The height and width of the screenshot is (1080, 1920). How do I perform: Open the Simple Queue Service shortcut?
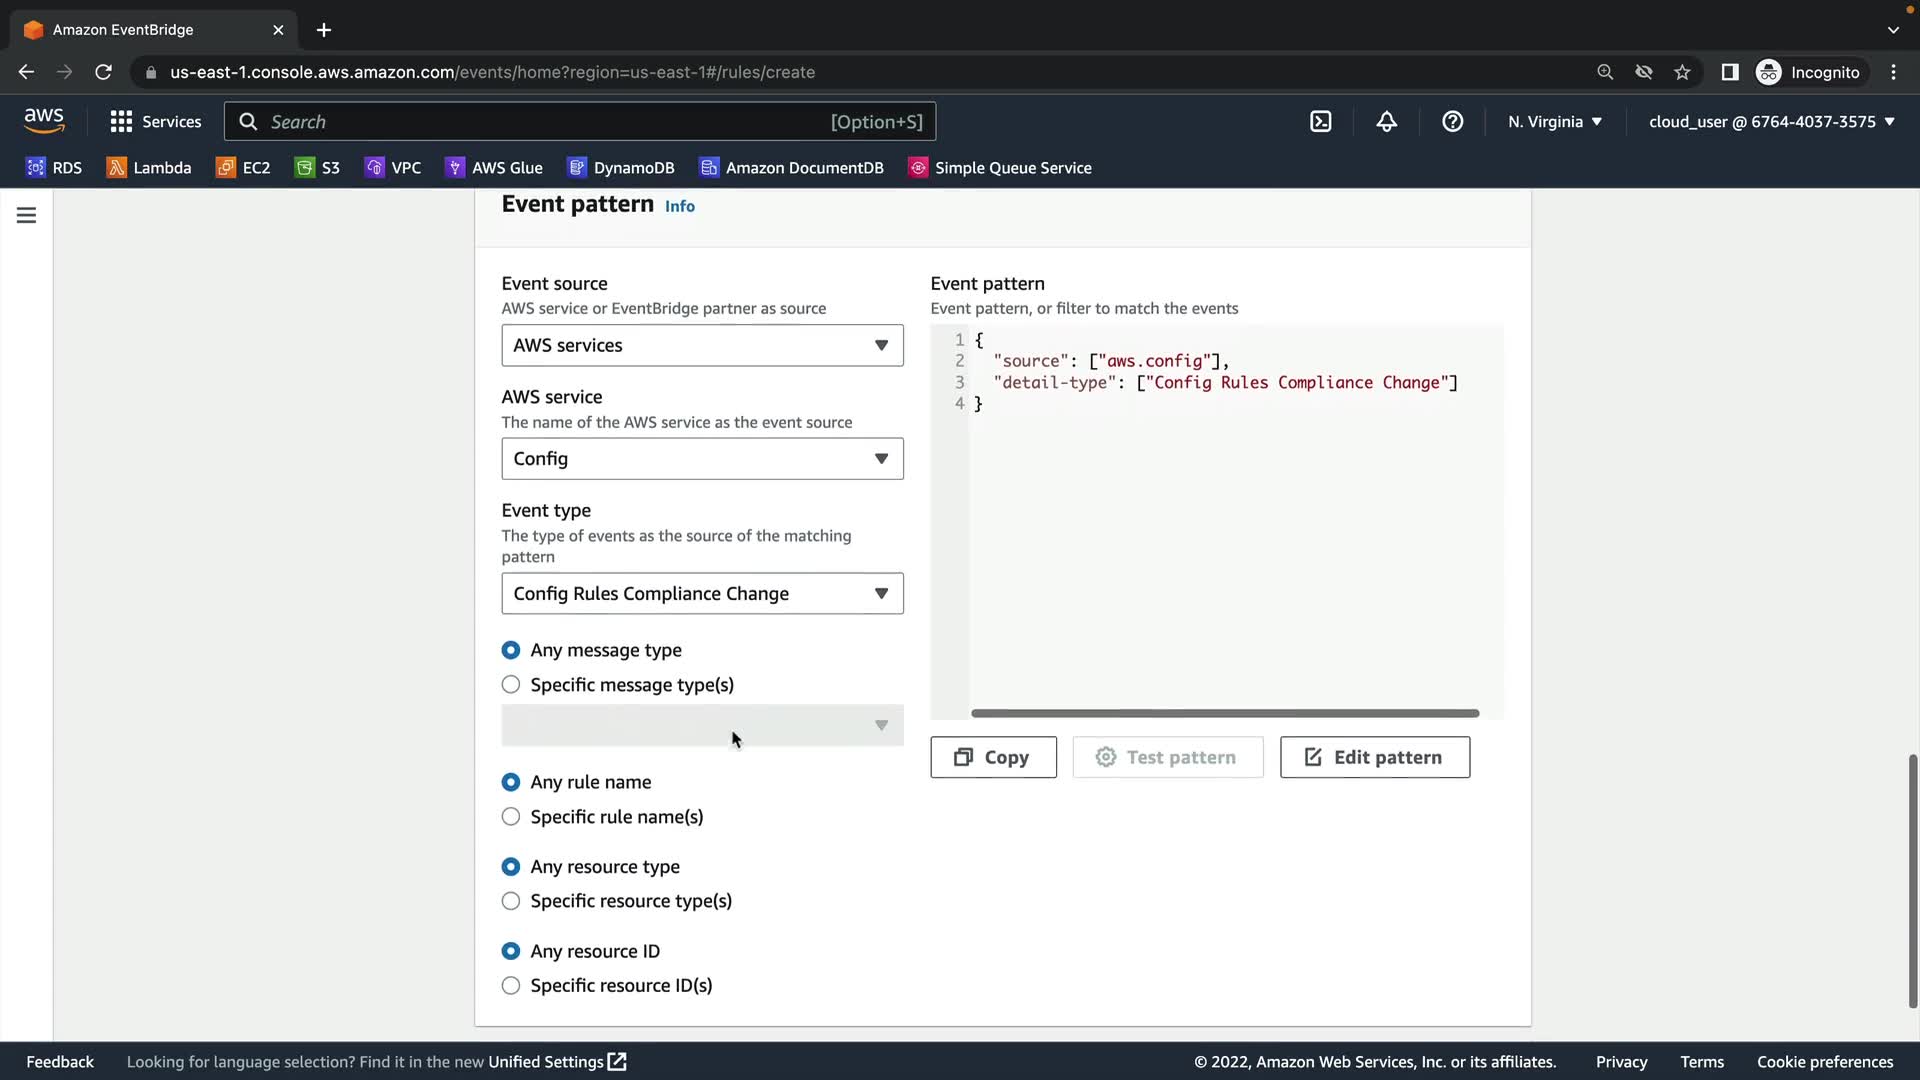coord(999,168)
